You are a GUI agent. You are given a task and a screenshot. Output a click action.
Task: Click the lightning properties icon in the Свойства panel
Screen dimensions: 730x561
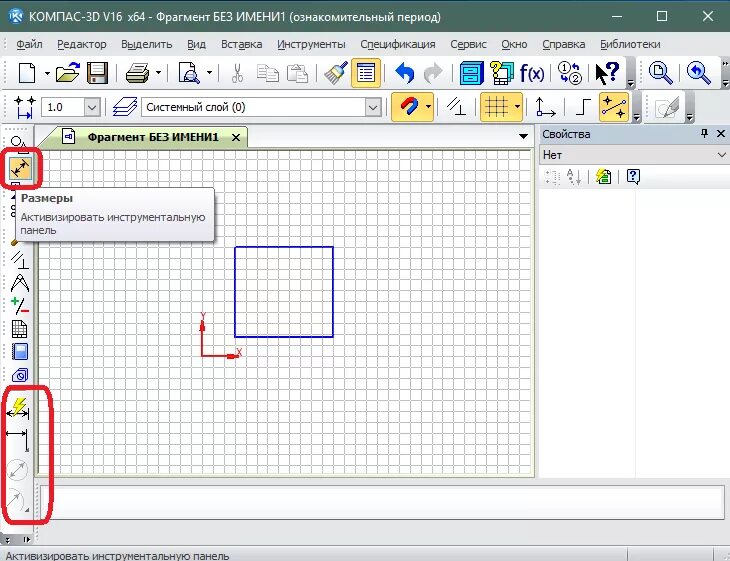pos(603,176)
